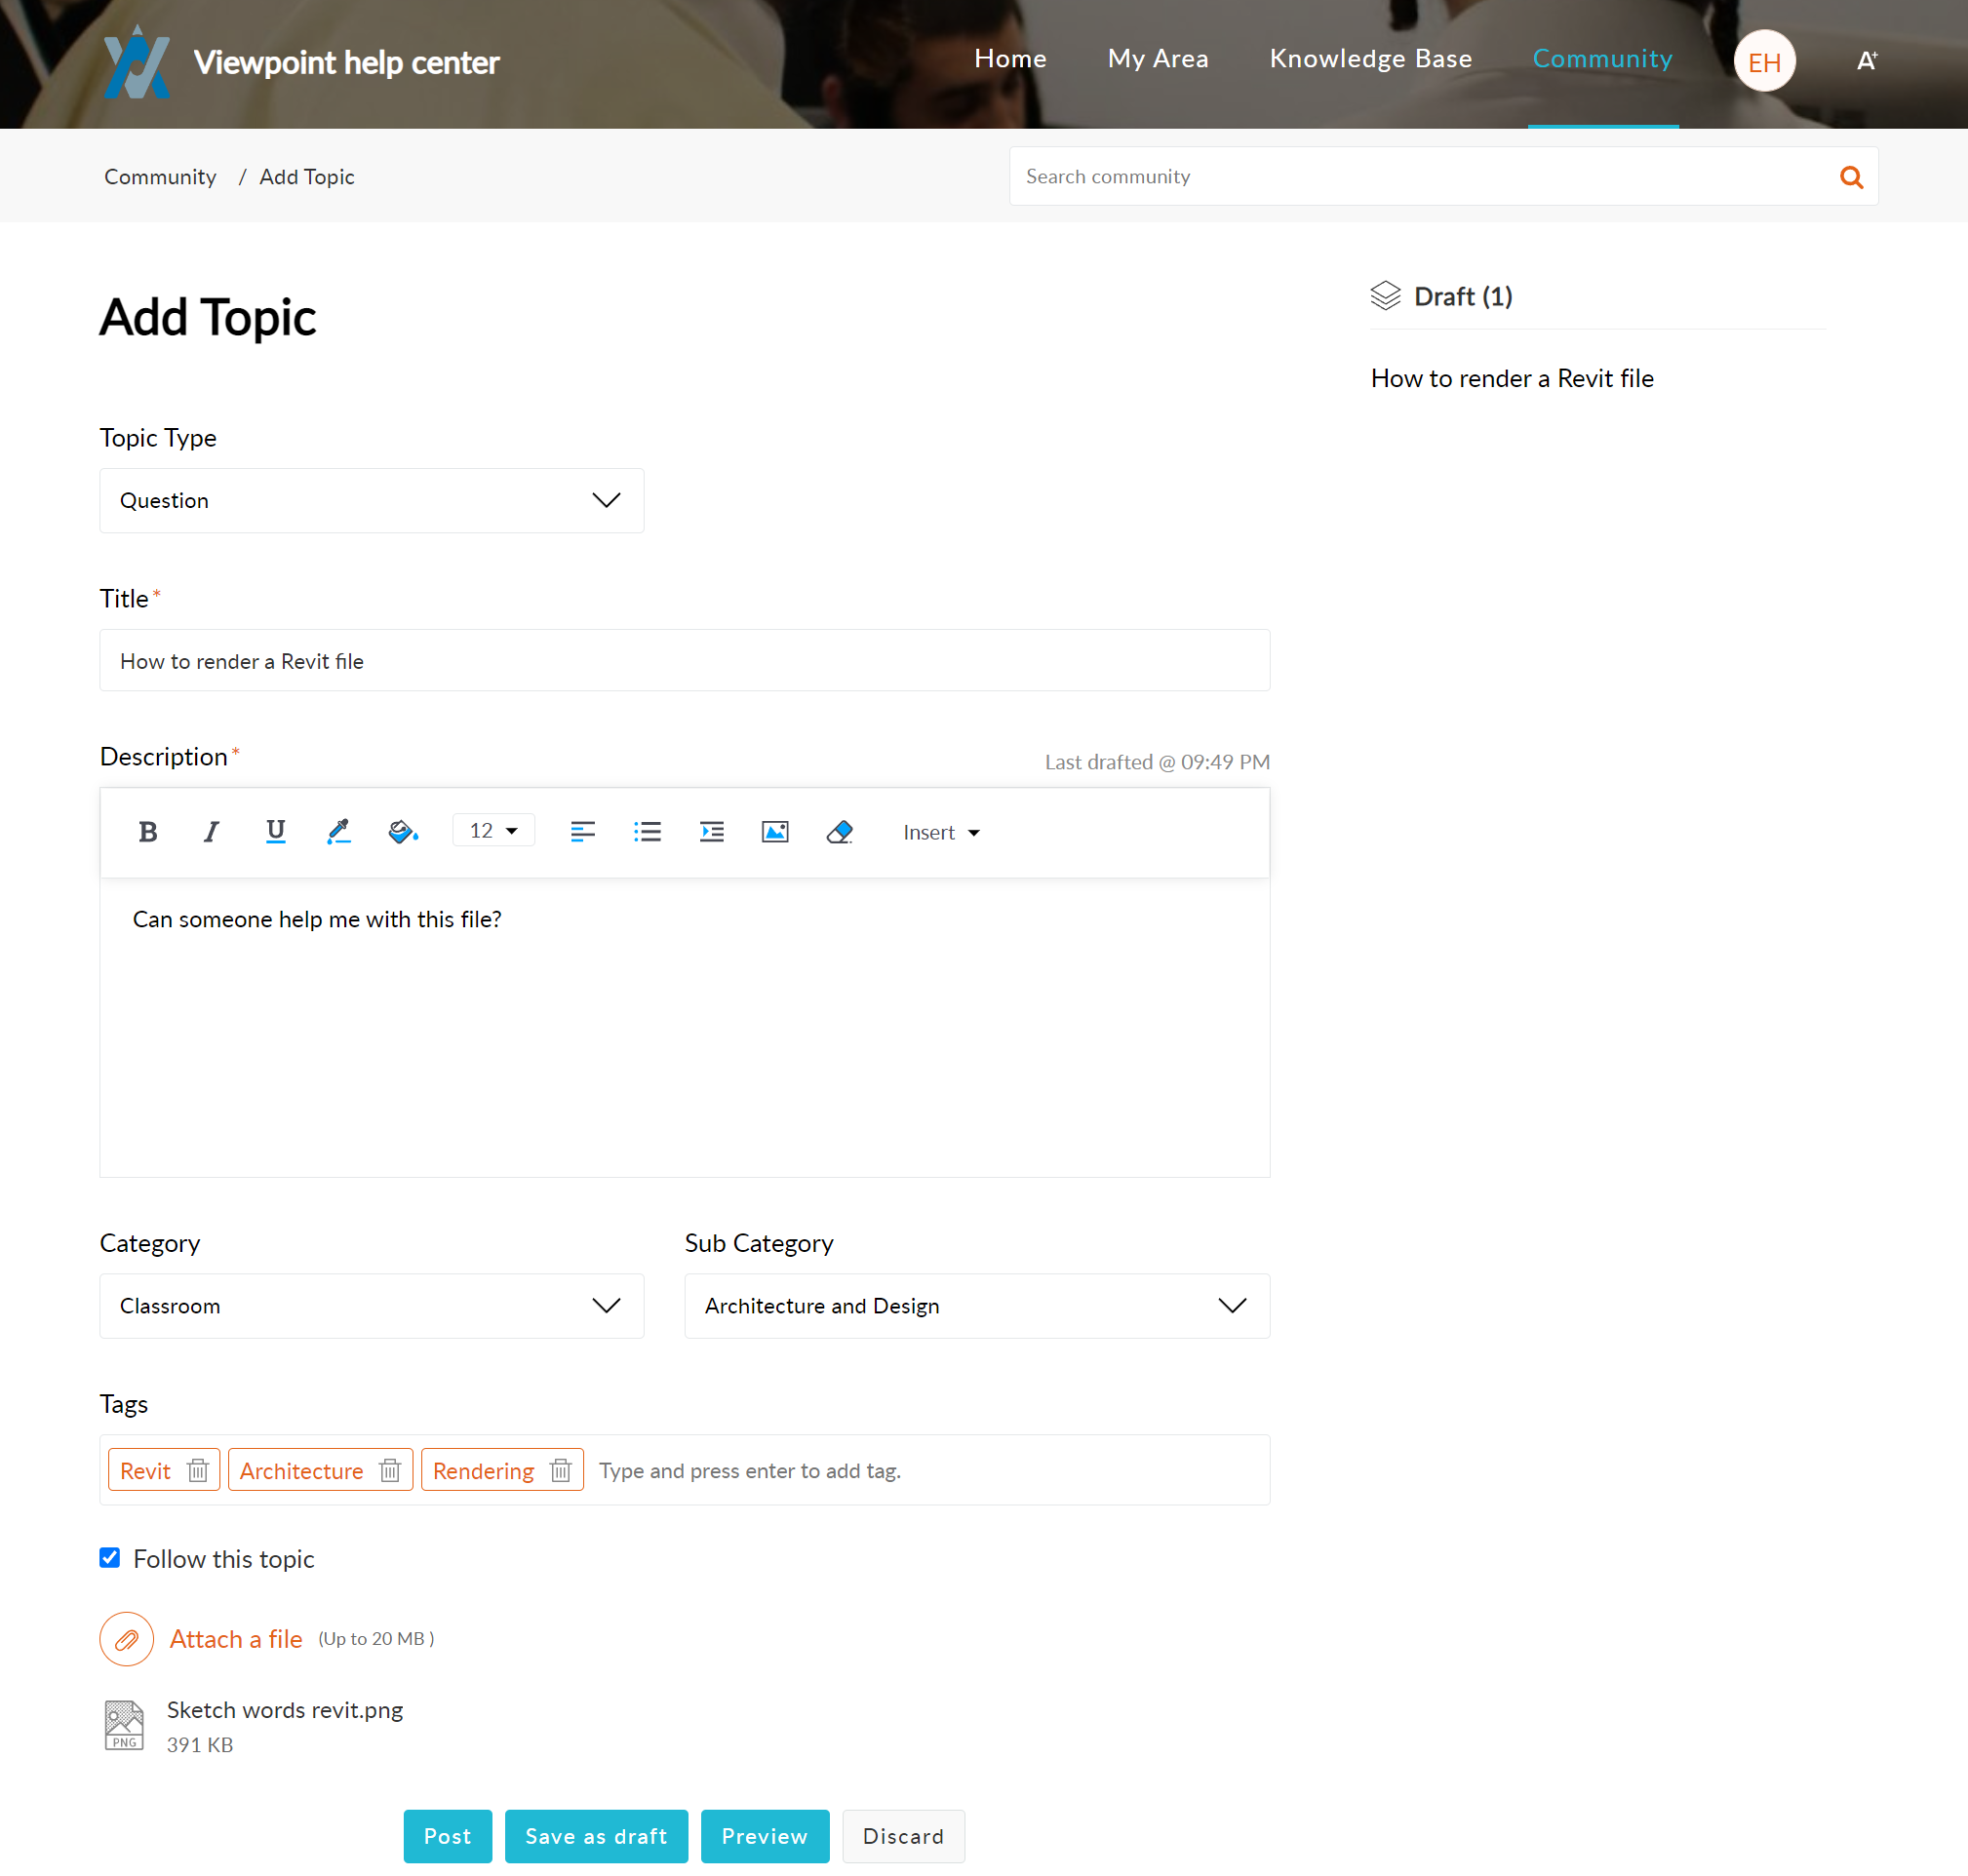Viewport: 1968px width, 1876px height.
Task: Toggle bold formatting in description editor
Action: 148,831
